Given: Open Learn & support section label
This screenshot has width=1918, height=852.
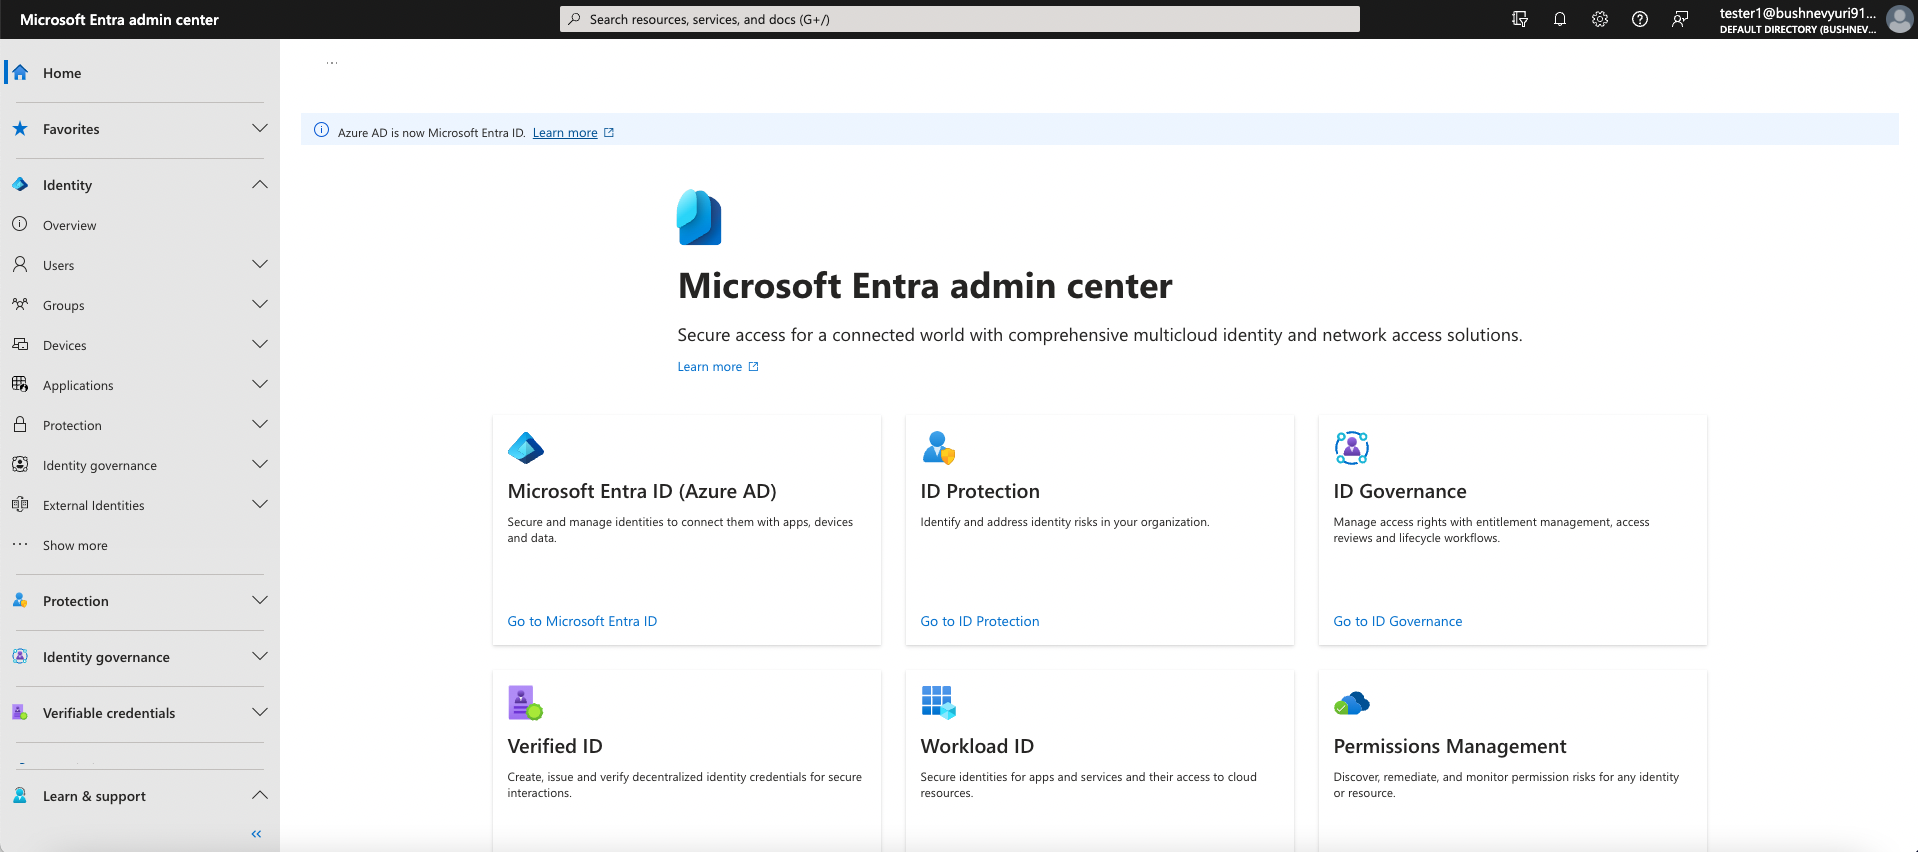Looking at the screenshot, I should 94,796.
